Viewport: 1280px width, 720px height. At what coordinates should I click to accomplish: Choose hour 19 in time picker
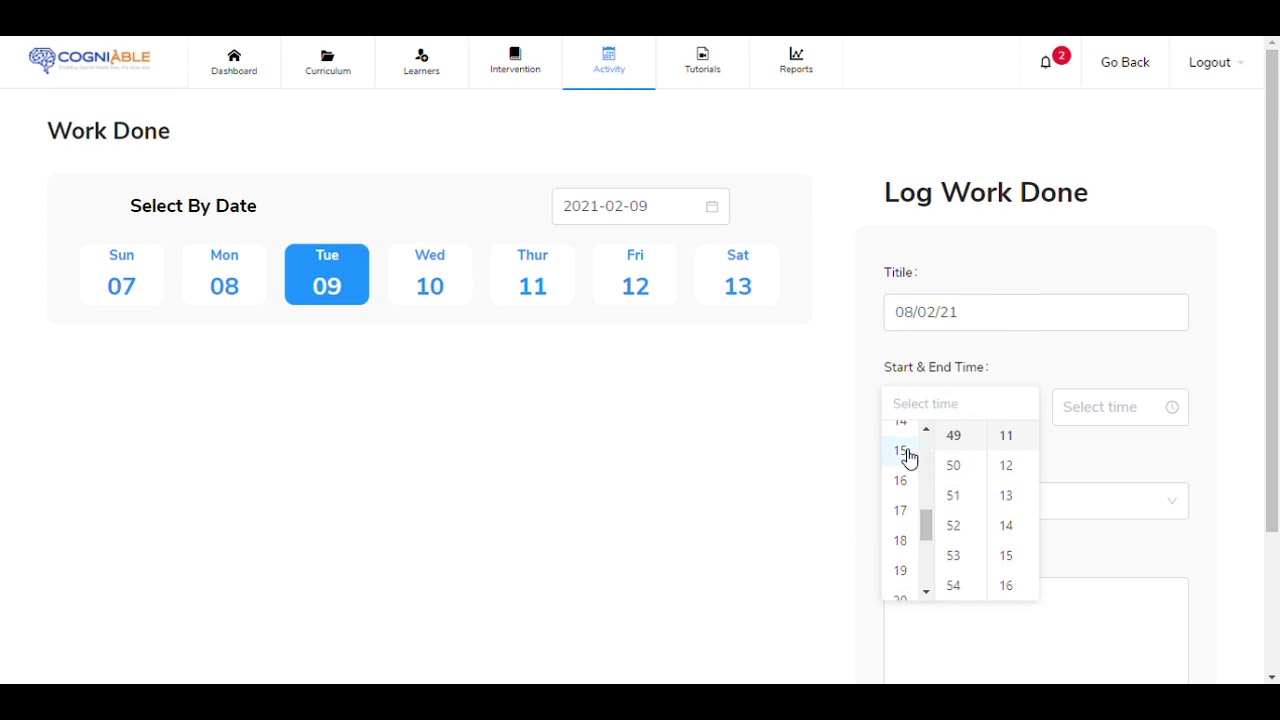click(x=900, y=570)
